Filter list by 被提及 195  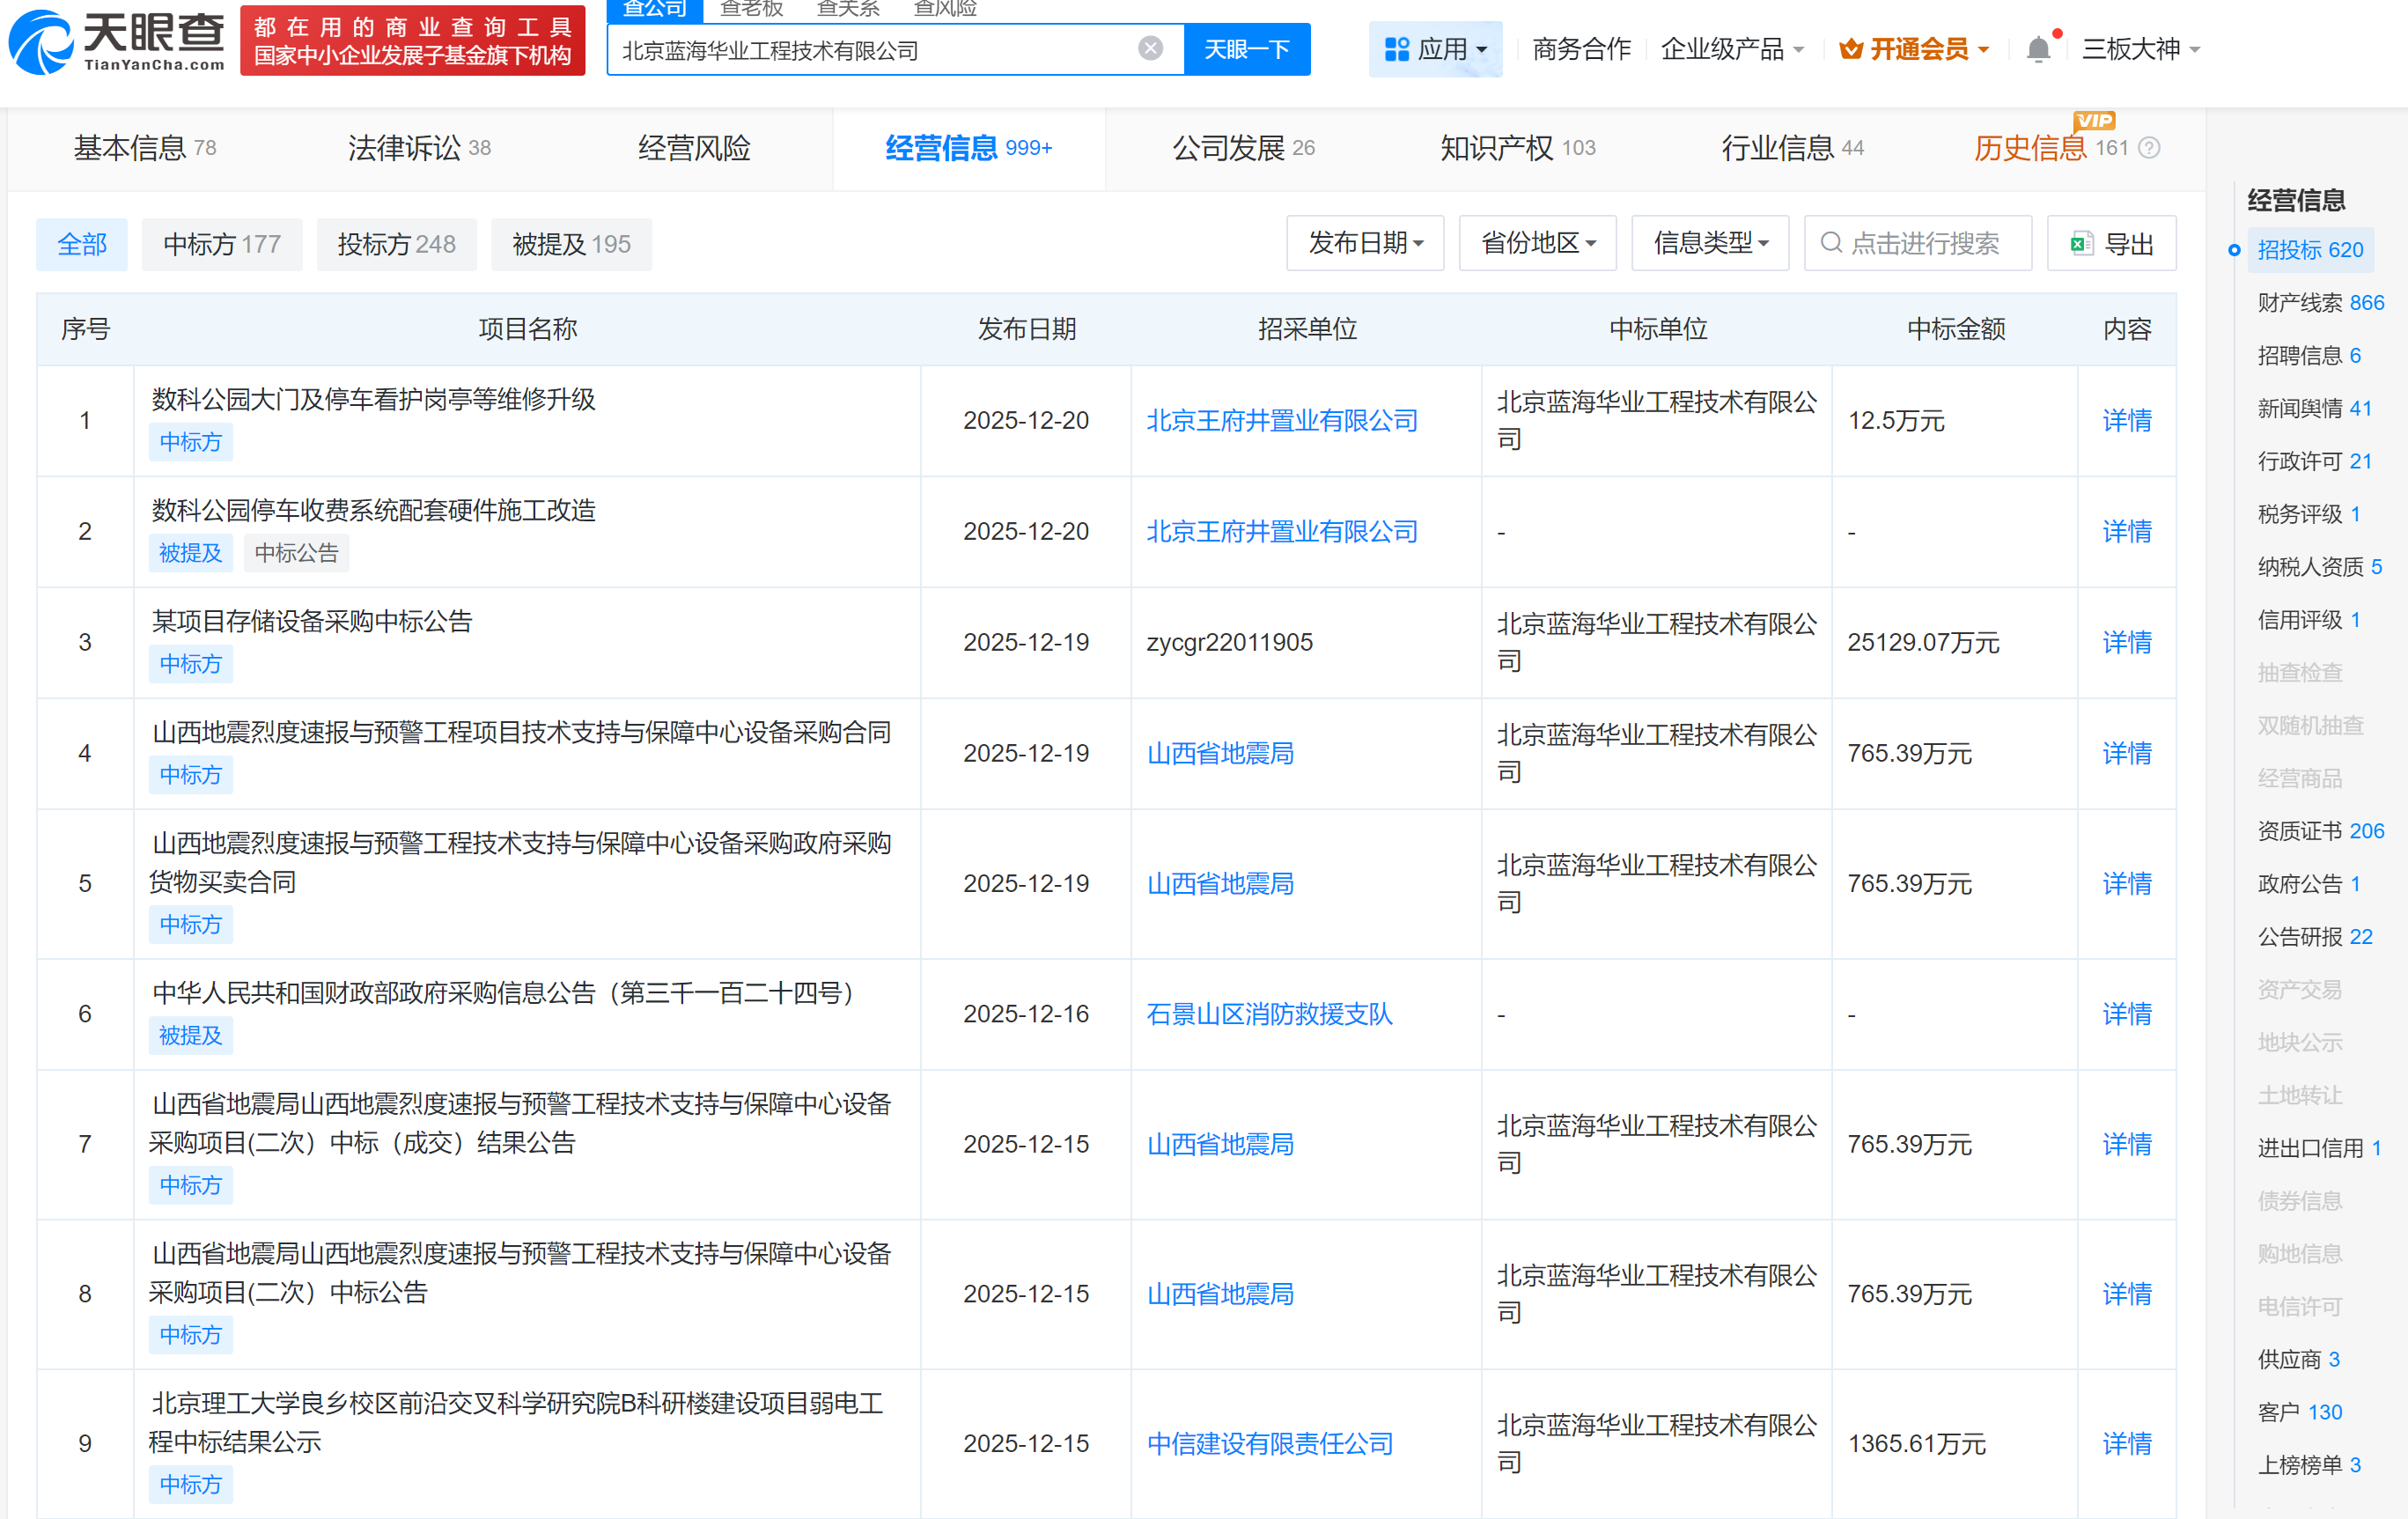(571, 244)
